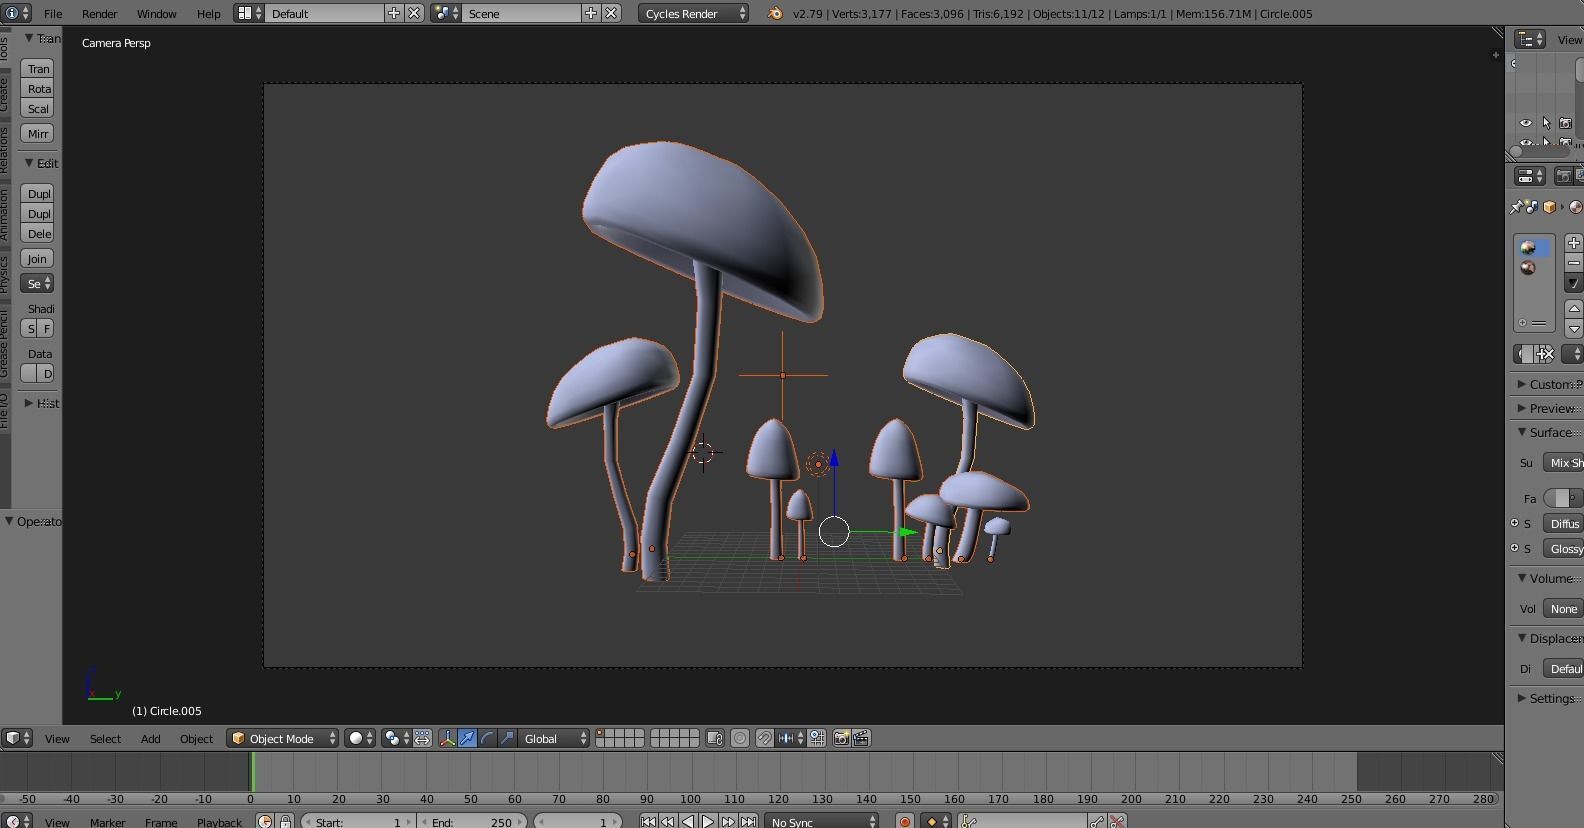
Task: Open the timeline Playback menu
Action: (219, 822)
